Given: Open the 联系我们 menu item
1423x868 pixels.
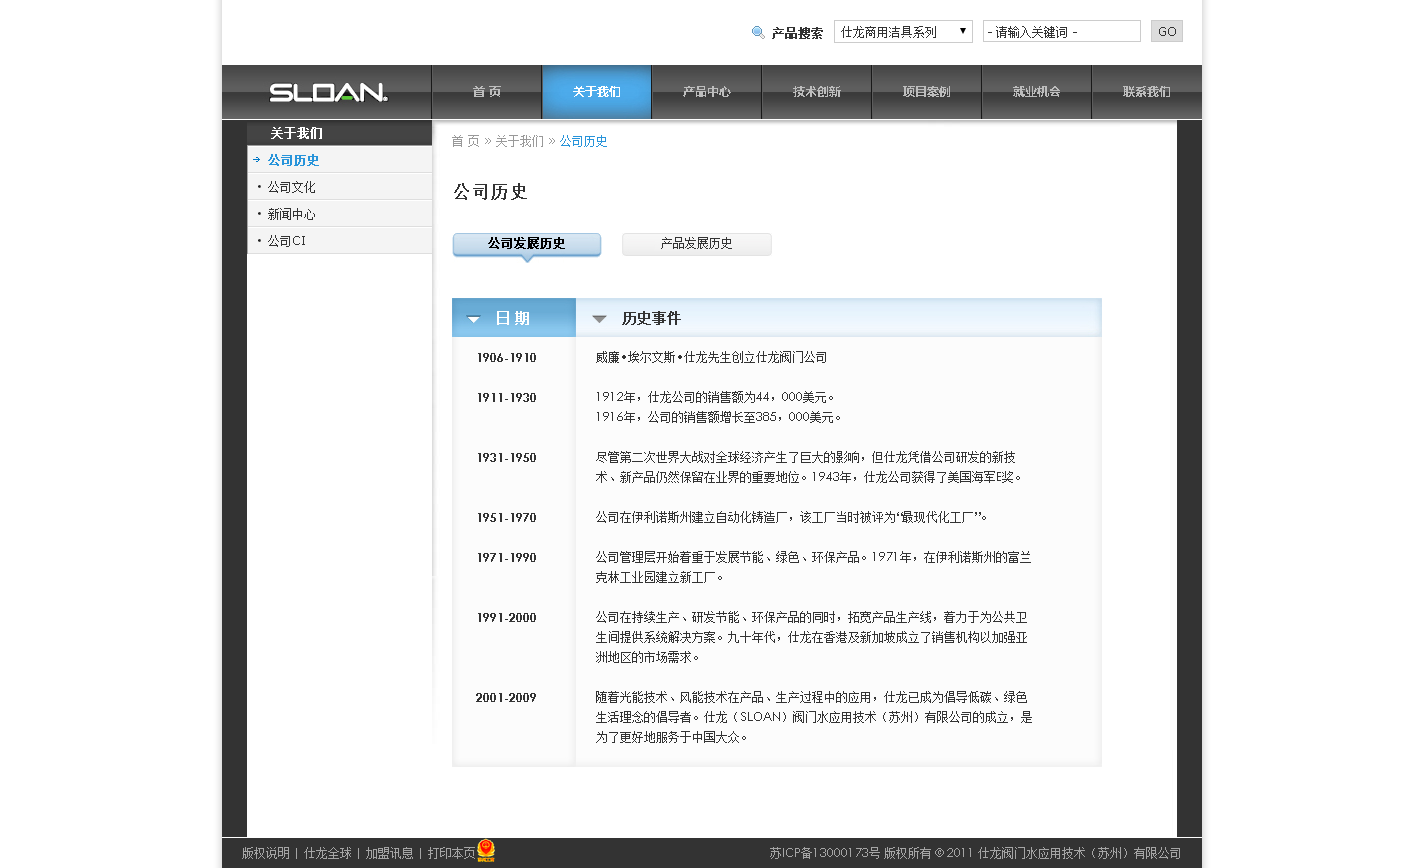Looking at the screenshot, I should (x=1146, y=92).
